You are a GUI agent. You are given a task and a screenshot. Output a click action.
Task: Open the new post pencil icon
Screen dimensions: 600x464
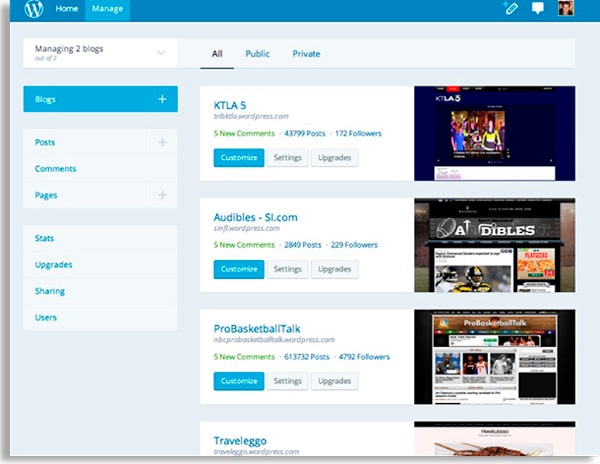(x=511, y=8)
